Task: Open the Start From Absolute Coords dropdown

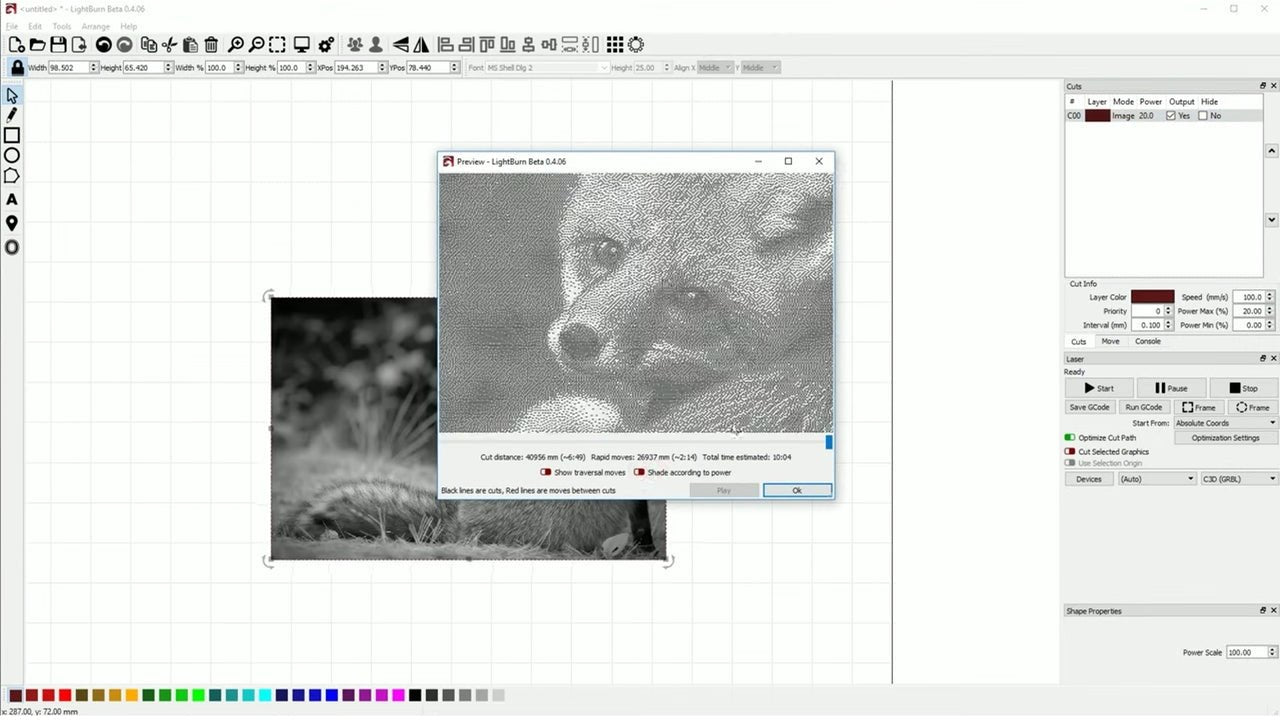Action: 1225,423
